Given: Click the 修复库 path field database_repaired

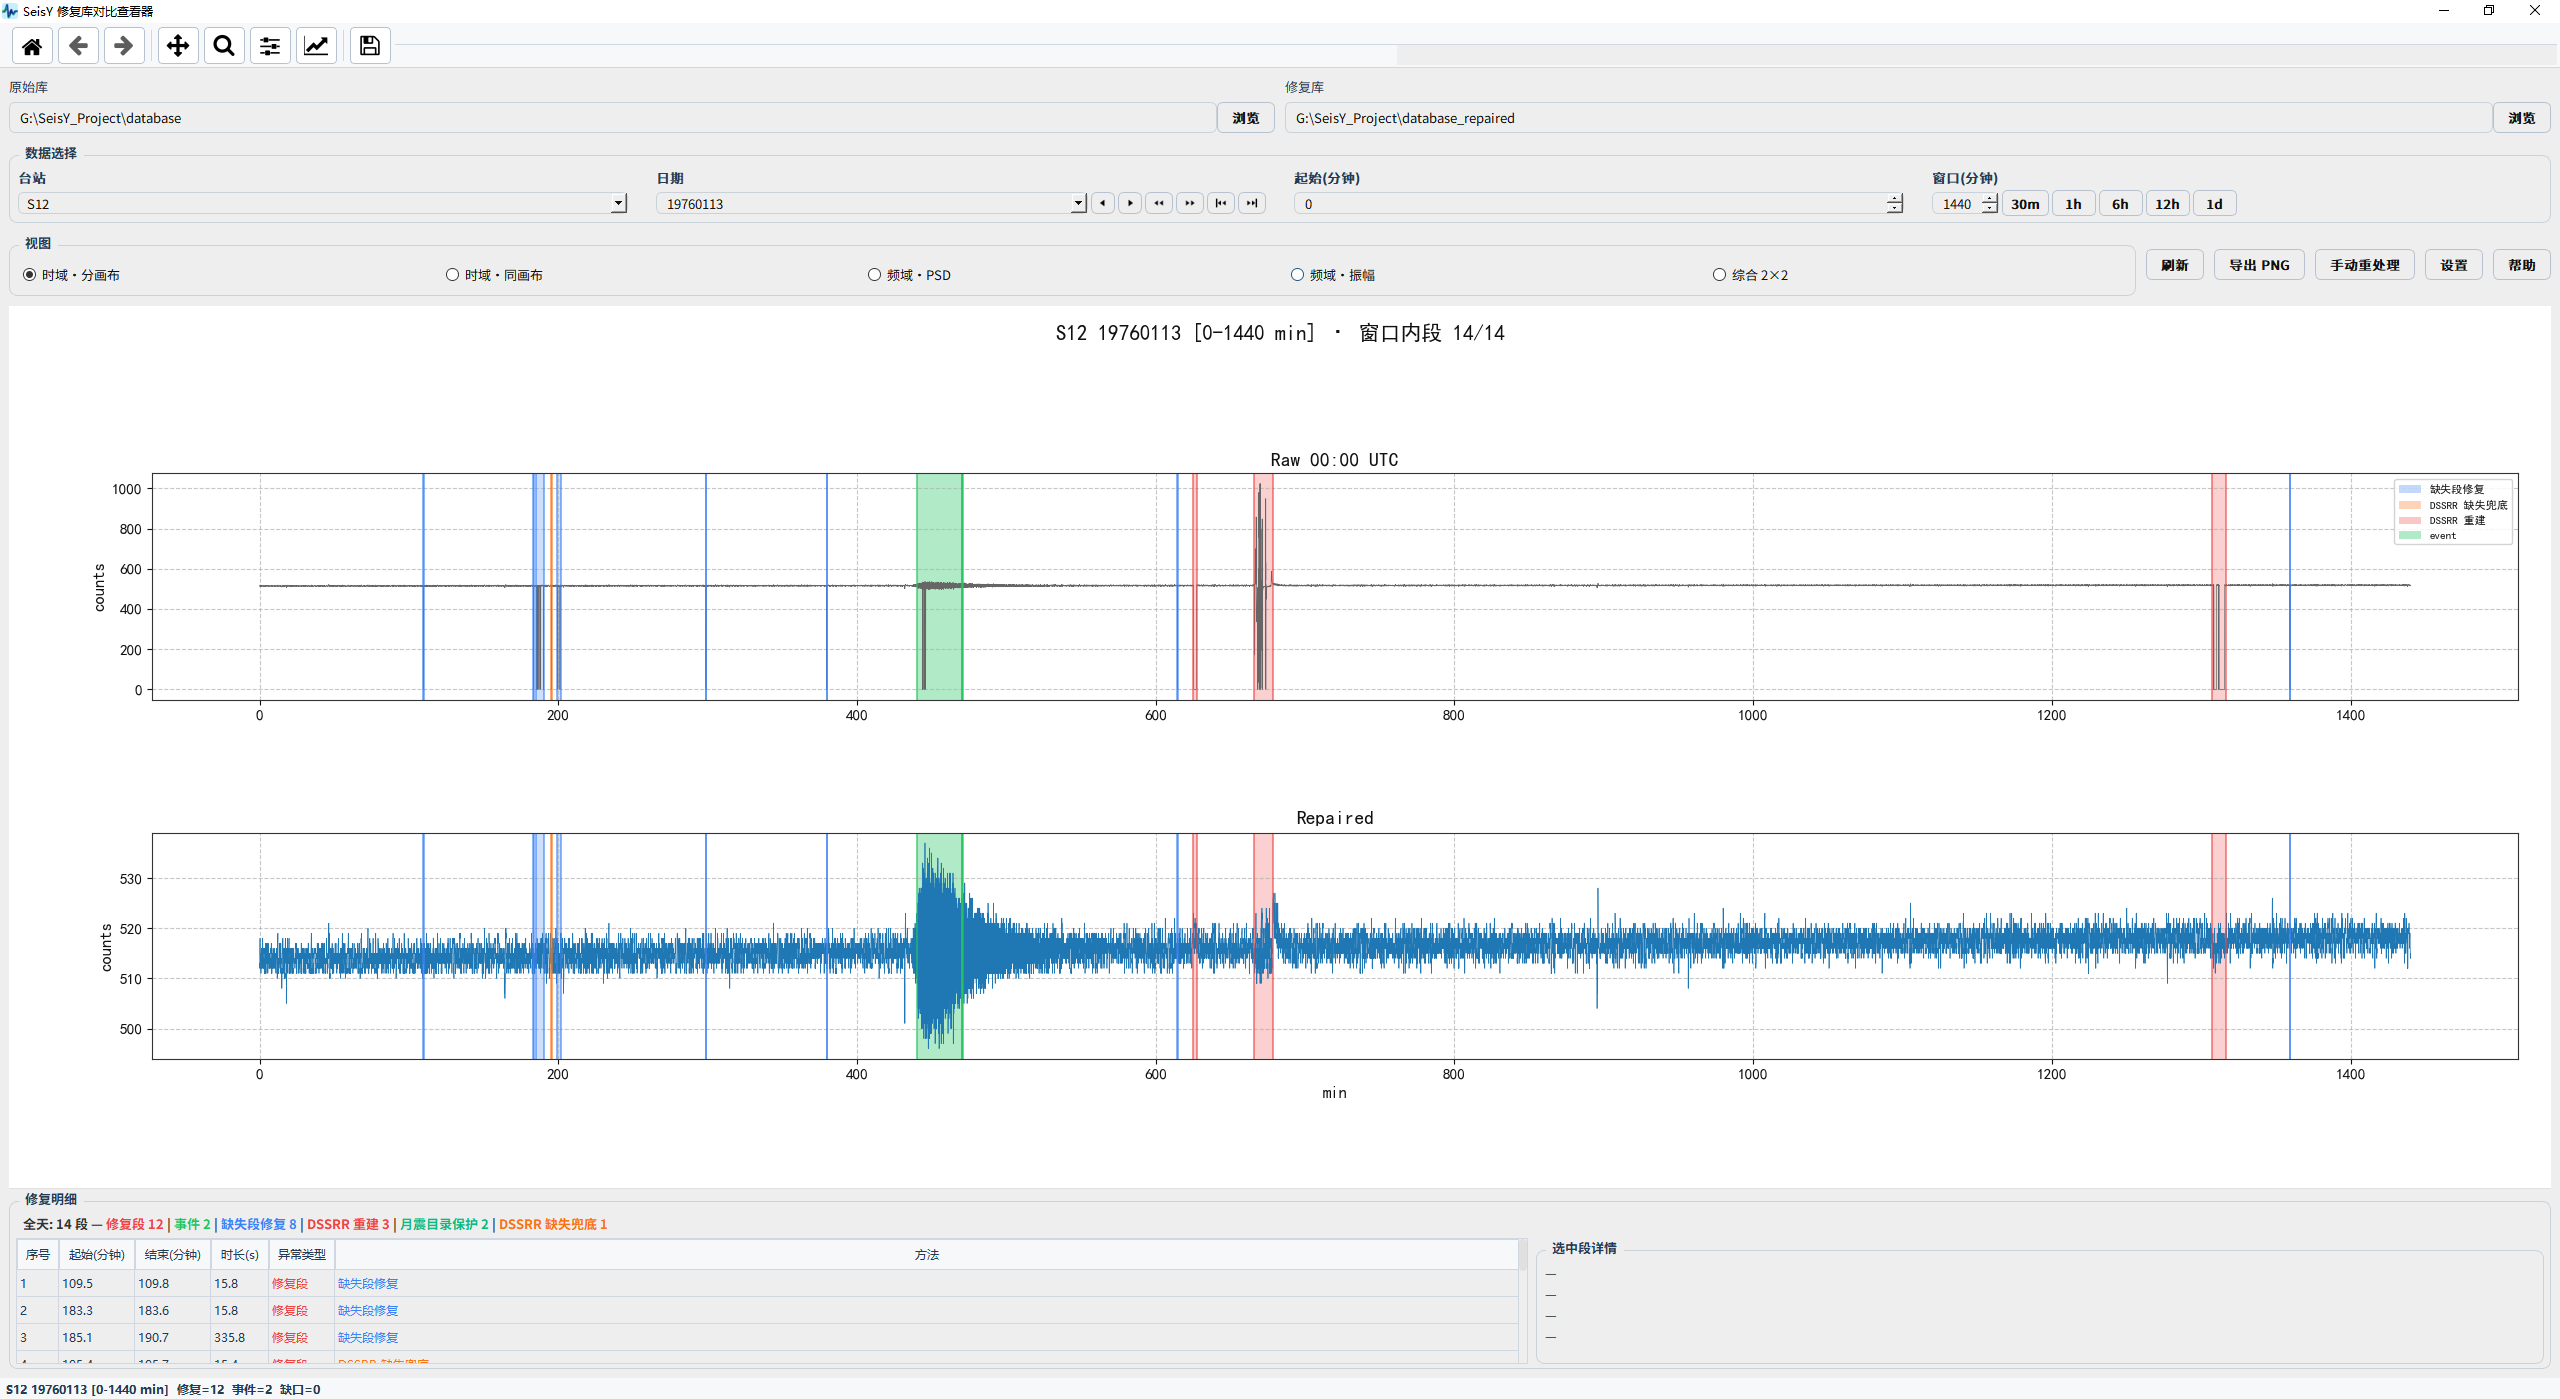Looking at the screenshot, I should (x=1887, y=118).
